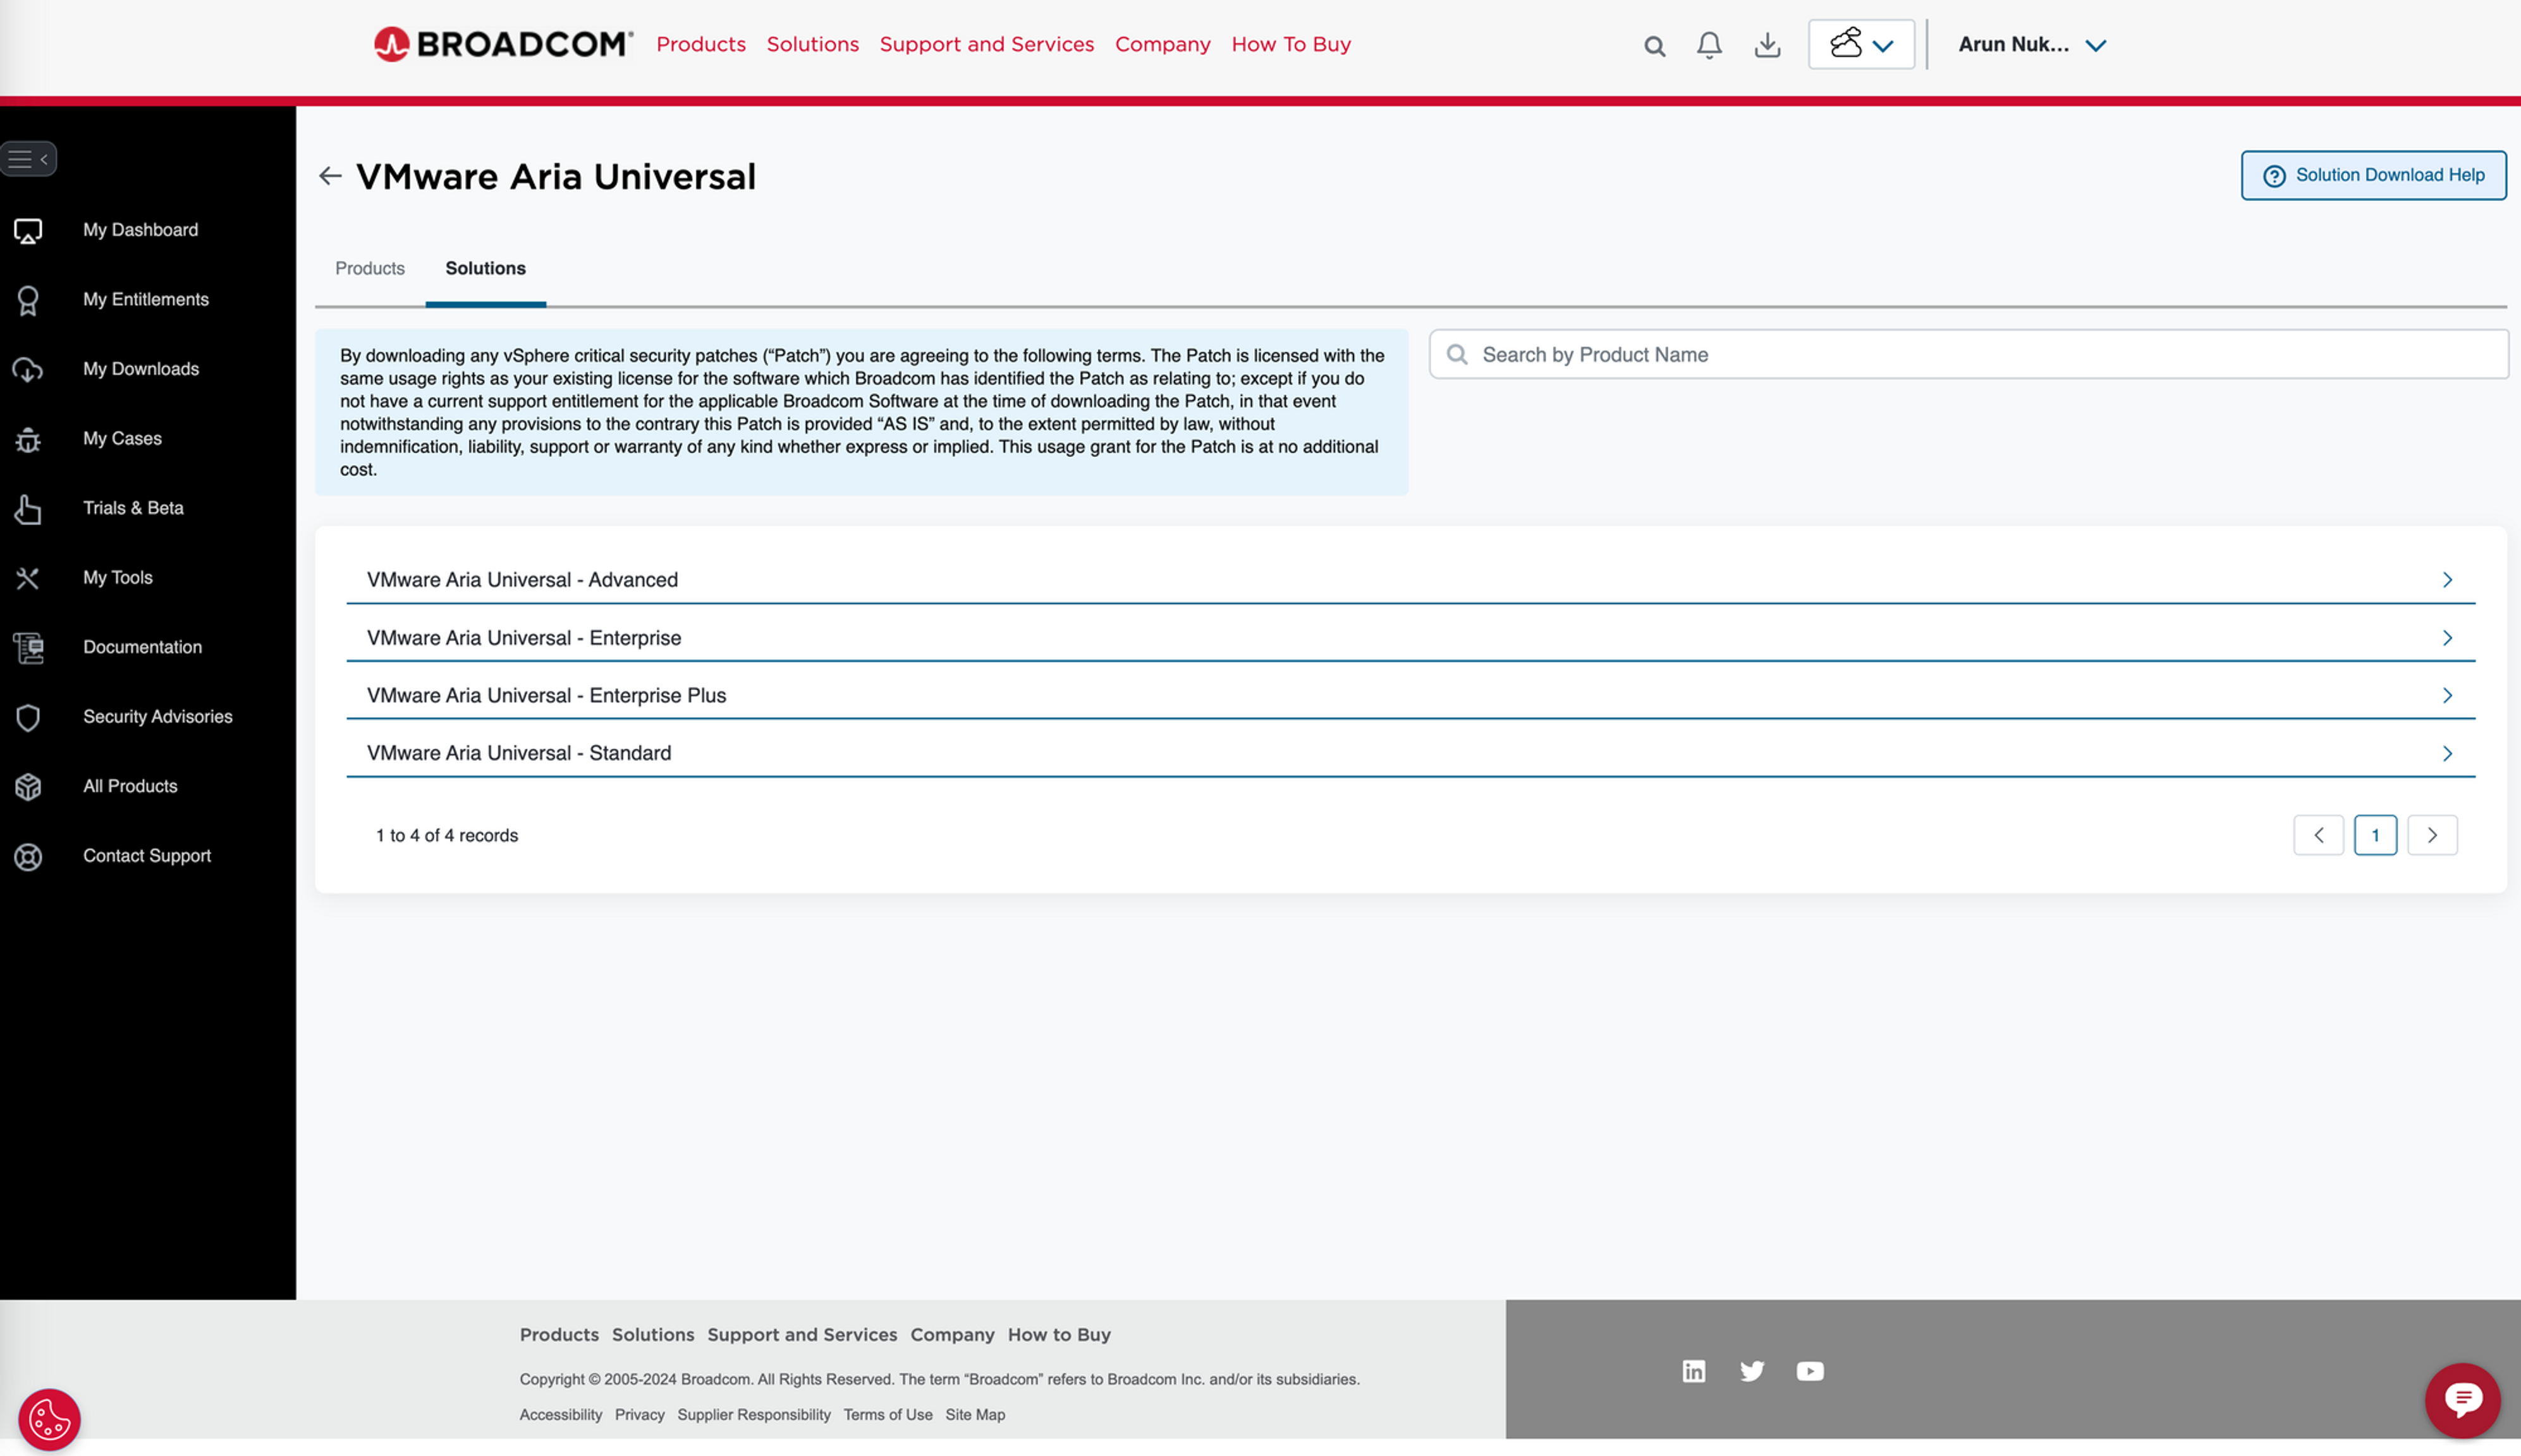Screen dimensions: 2521x1456
Task: Focus the Search by Product Name field
Action: [x=1968, y=354]
